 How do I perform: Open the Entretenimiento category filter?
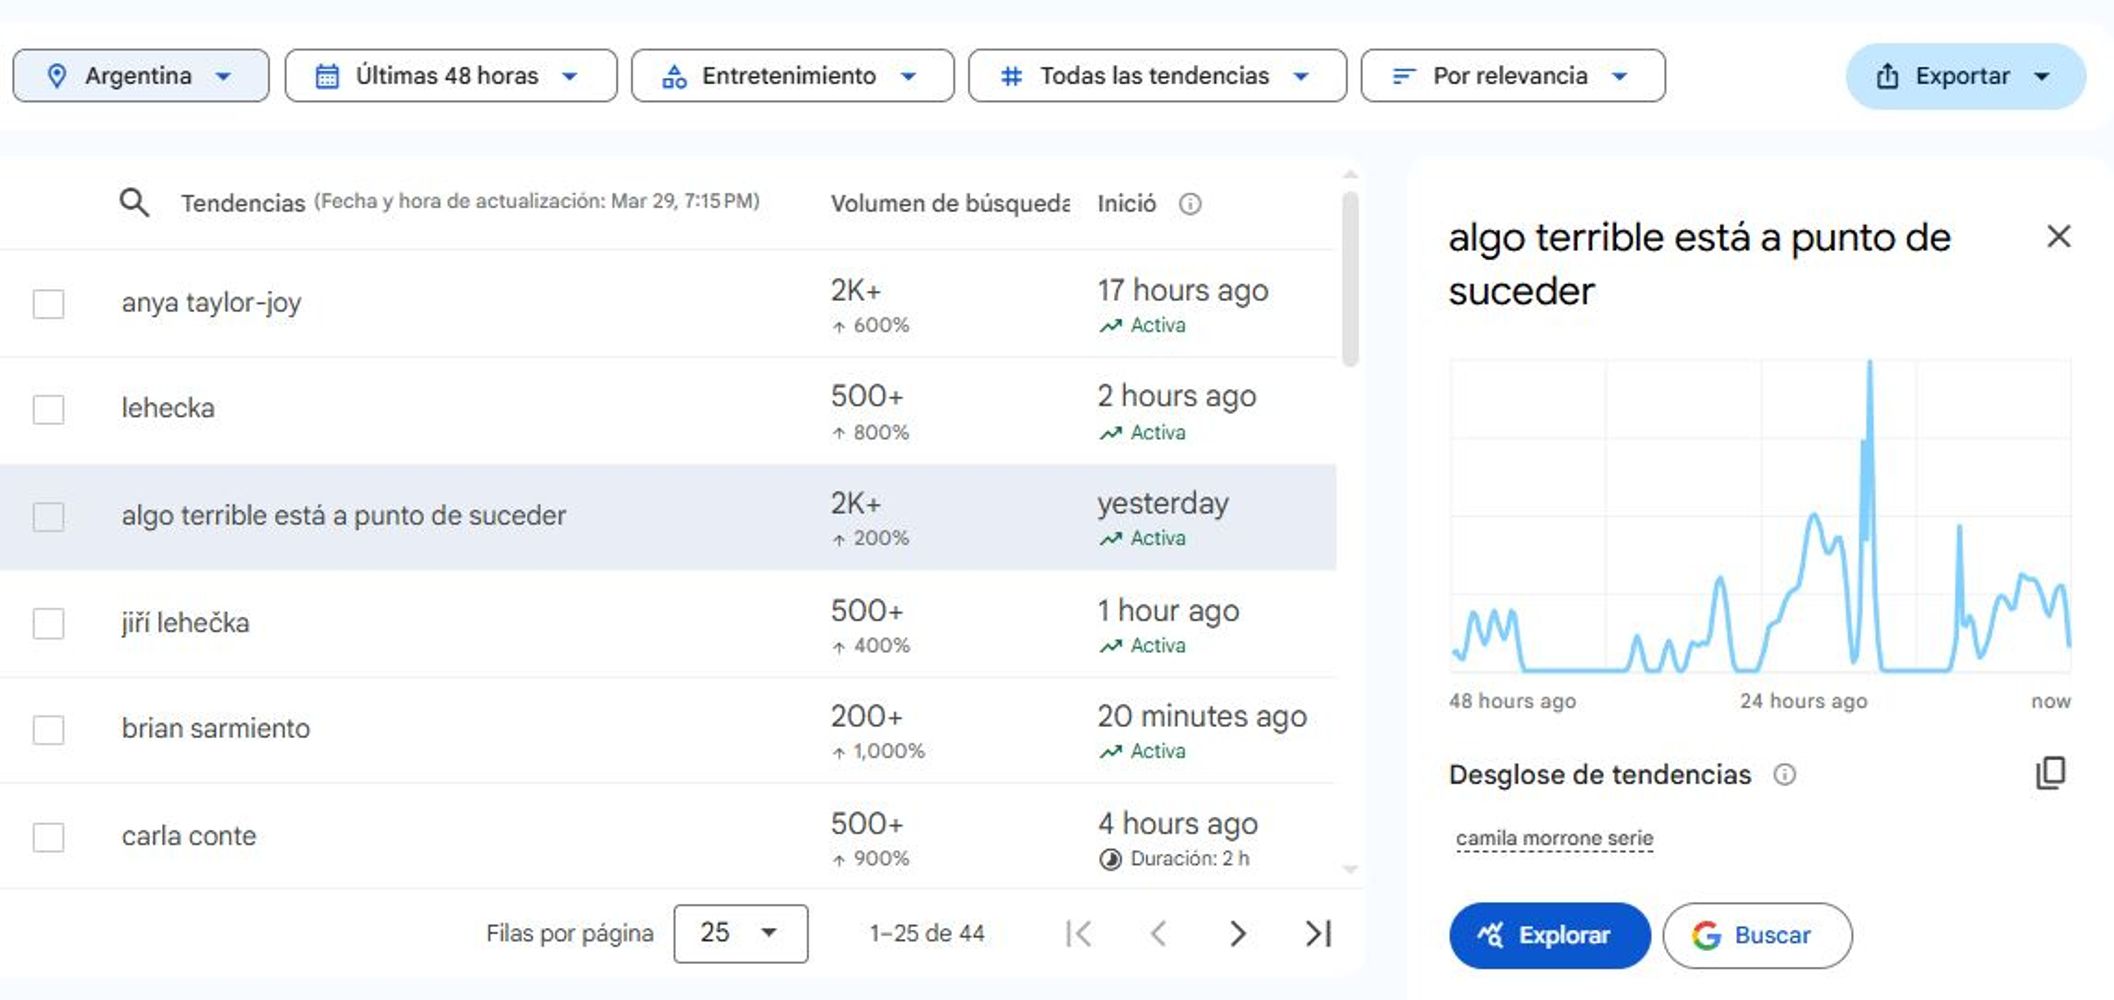[x=792, y=76]
